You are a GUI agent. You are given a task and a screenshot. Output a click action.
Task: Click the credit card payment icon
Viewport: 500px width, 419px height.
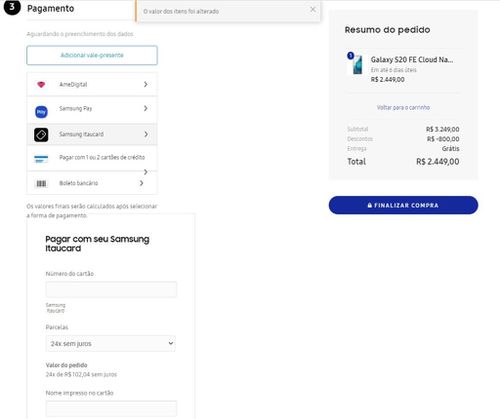click(41, 159)
